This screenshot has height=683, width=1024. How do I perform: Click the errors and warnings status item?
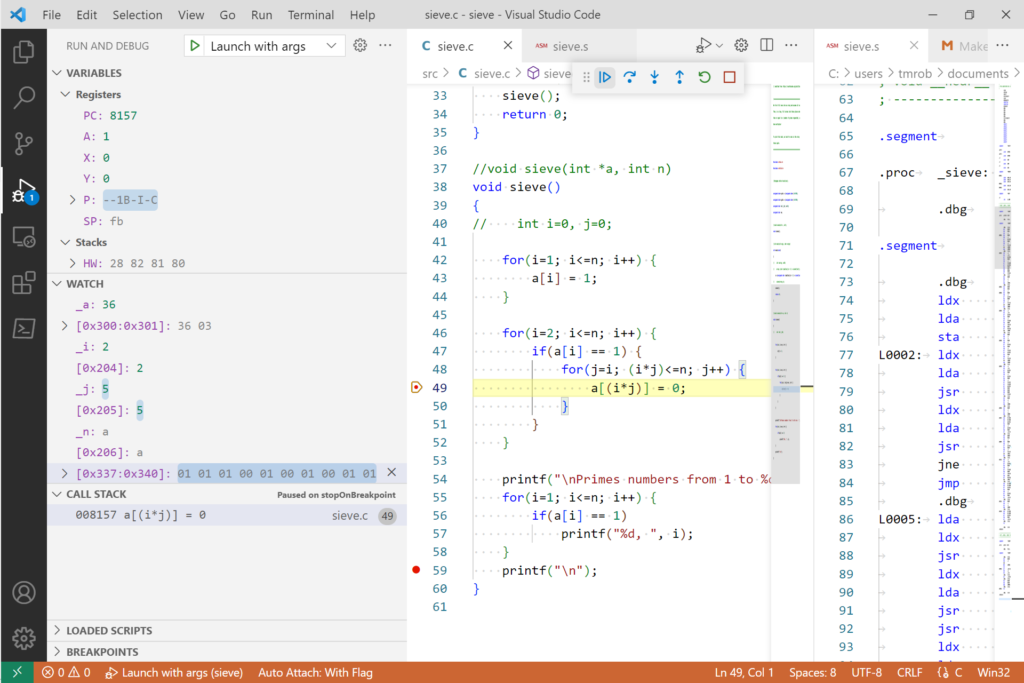coord(67,672)
